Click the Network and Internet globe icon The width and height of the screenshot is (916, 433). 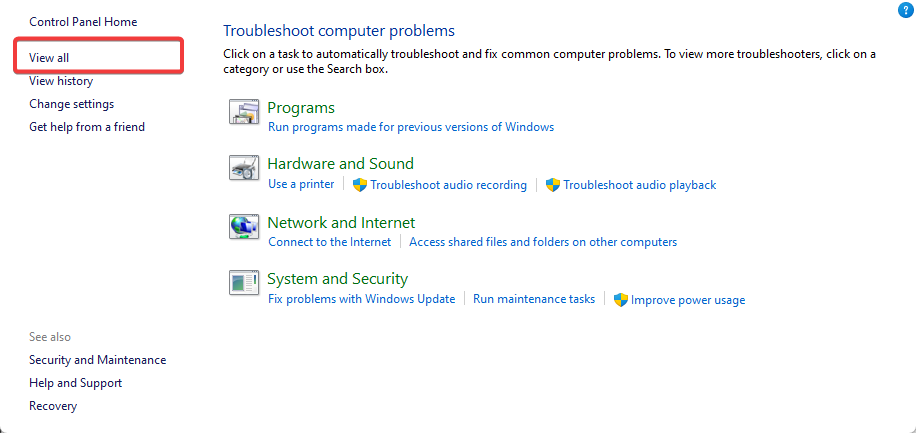pyautogui.click(x=244, y=227)
